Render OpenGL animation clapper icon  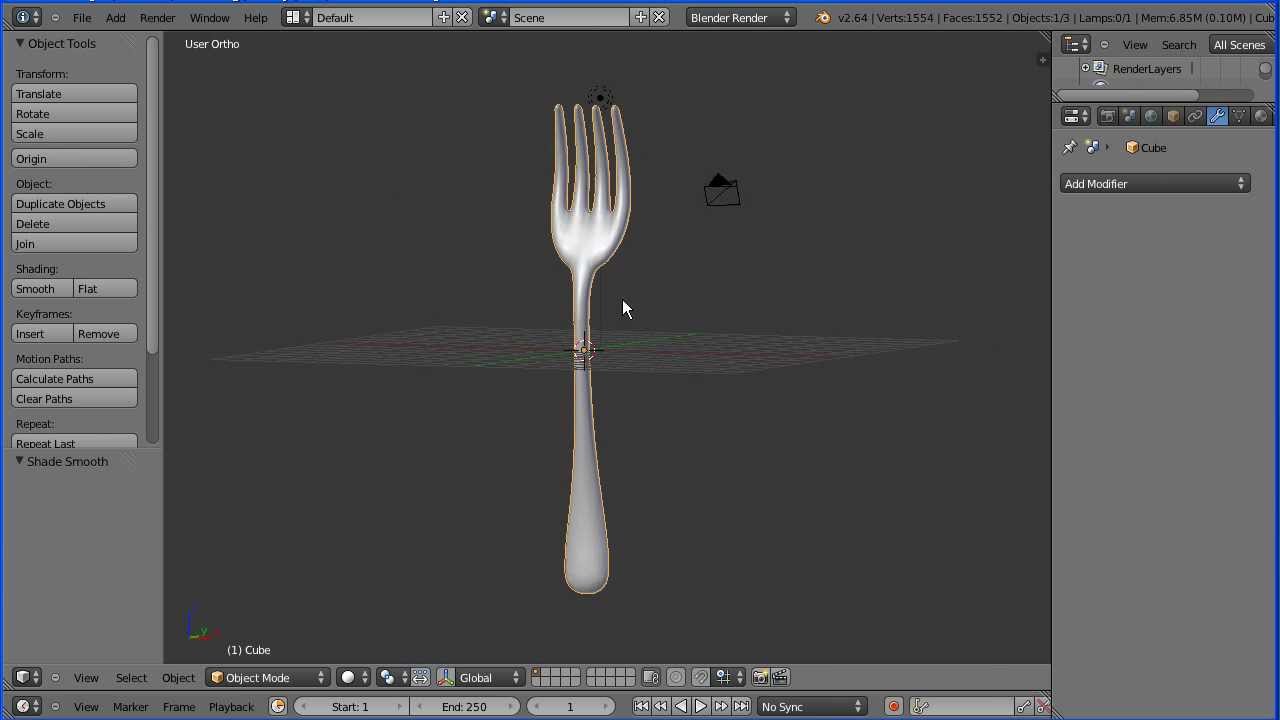click(780, 678)
